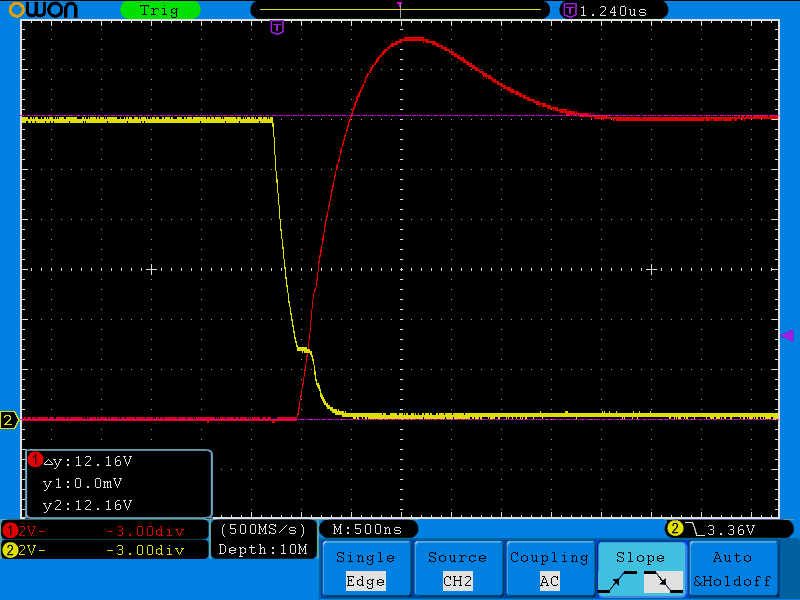Click the yellow 2 trigger source icon

[x=674, y=529]
